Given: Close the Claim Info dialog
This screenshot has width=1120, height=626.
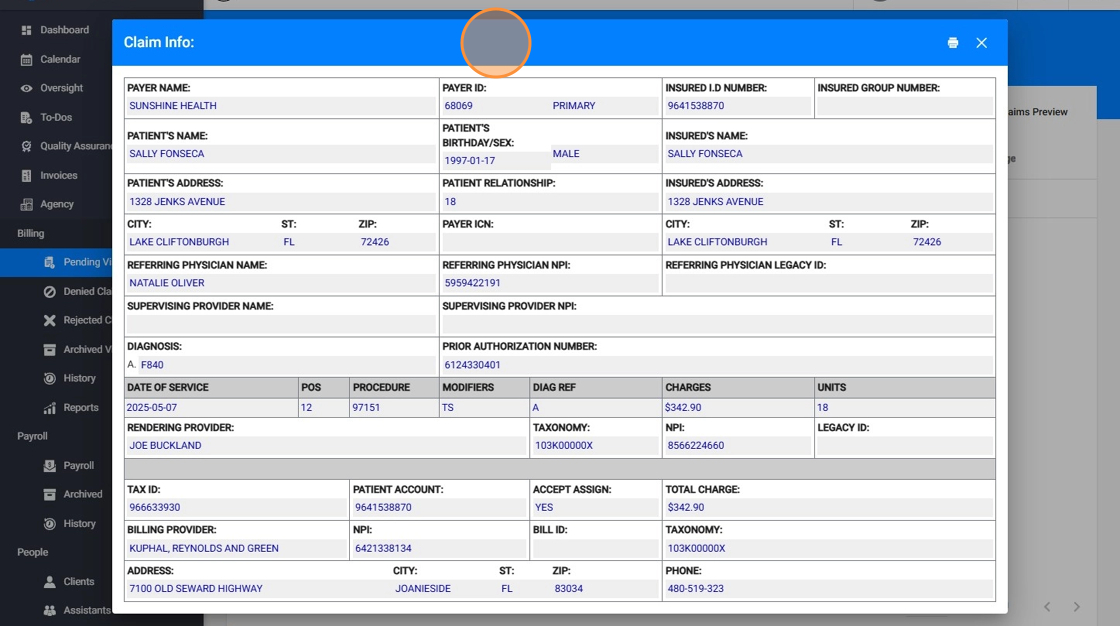Looking at the screenshot, I should click(981, 43).
